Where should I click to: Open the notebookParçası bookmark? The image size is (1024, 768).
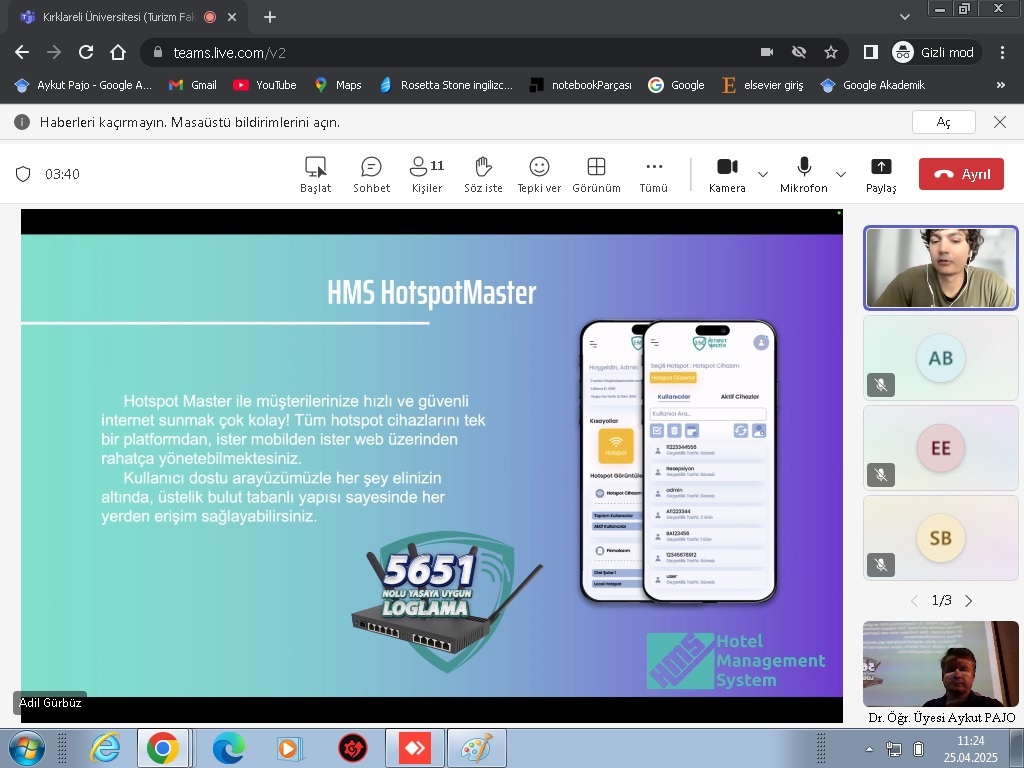(581, 85)
